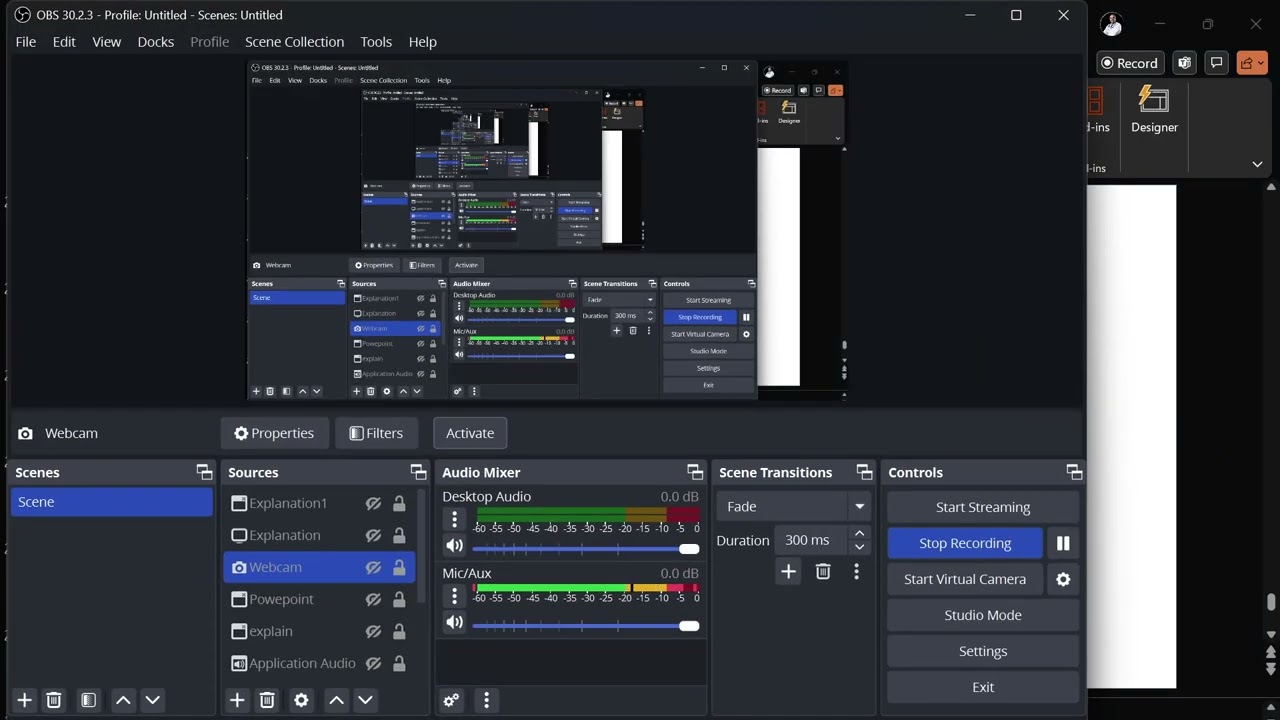Toggle visibility of explain source
The height and width of the screenshot is (720, 1280).
(373, 631)
